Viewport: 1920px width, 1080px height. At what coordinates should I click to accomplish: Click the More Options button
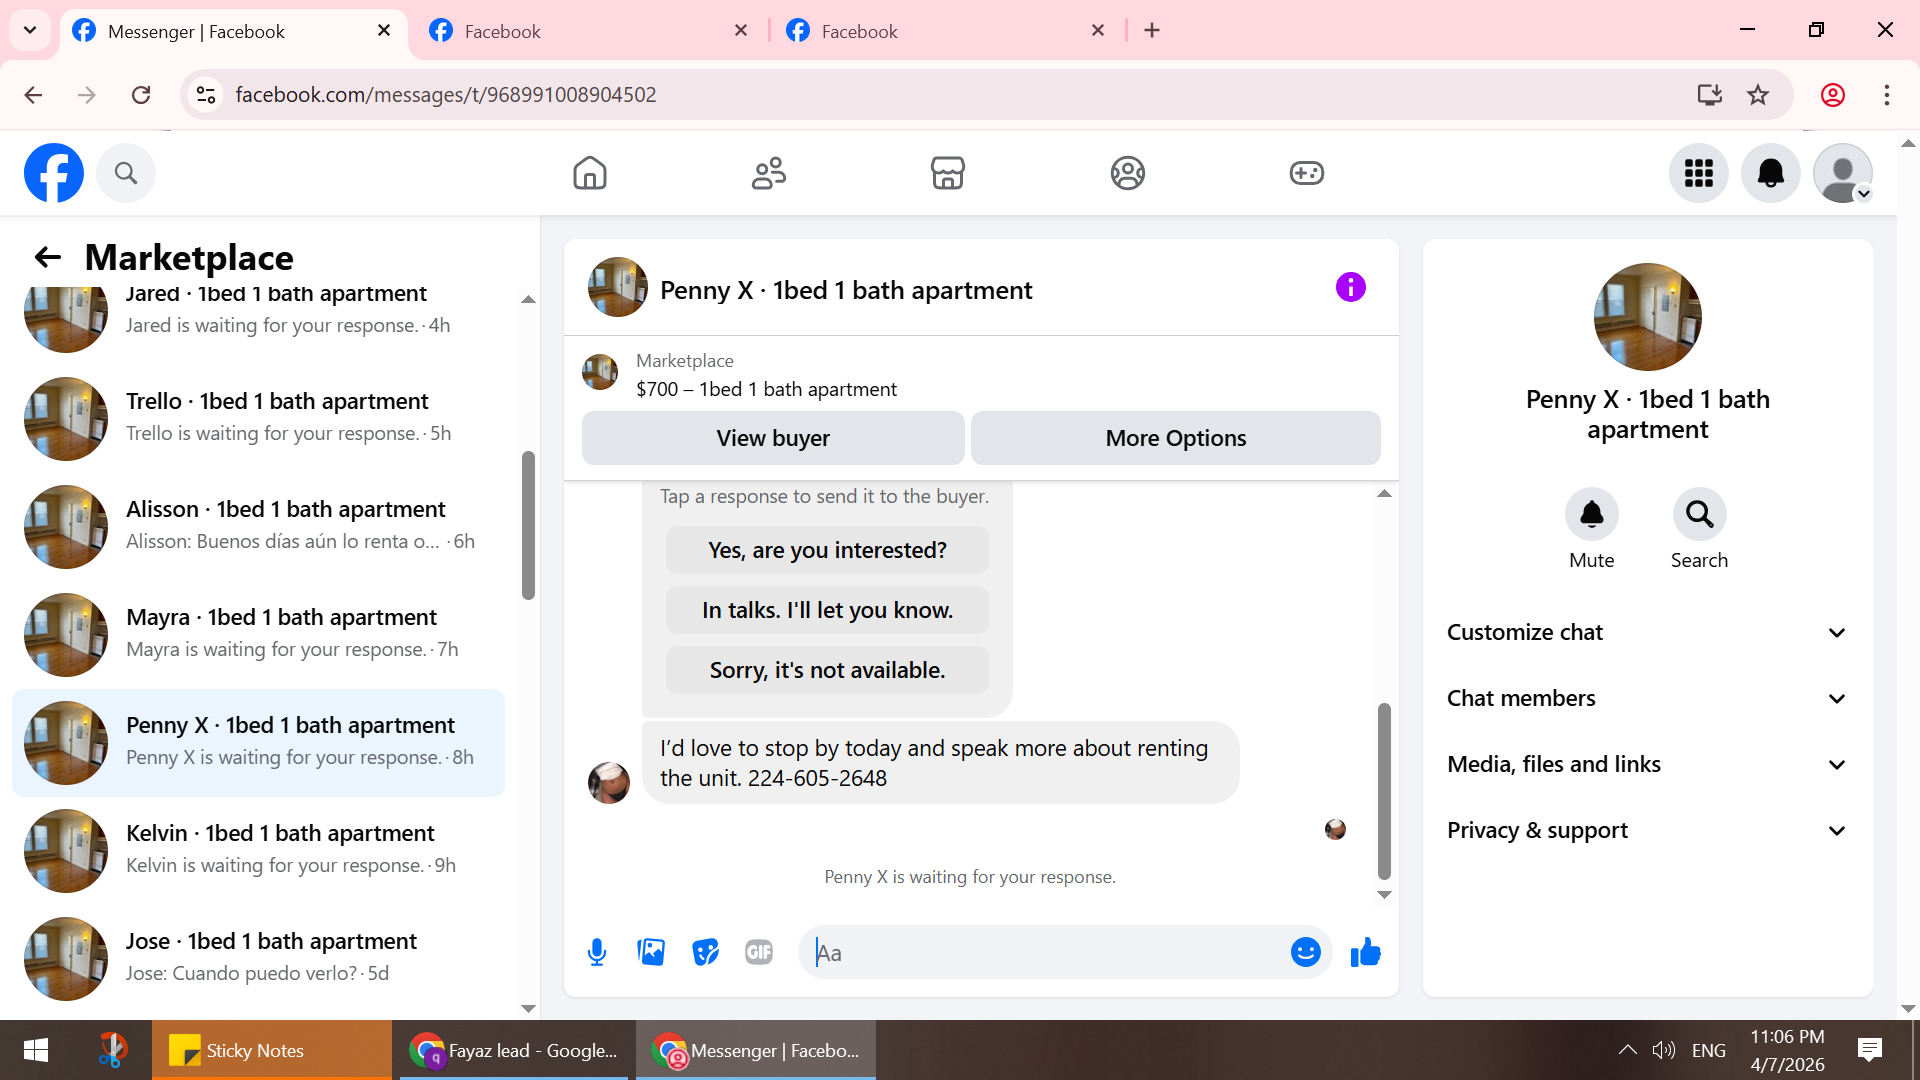click(1176, 438)
